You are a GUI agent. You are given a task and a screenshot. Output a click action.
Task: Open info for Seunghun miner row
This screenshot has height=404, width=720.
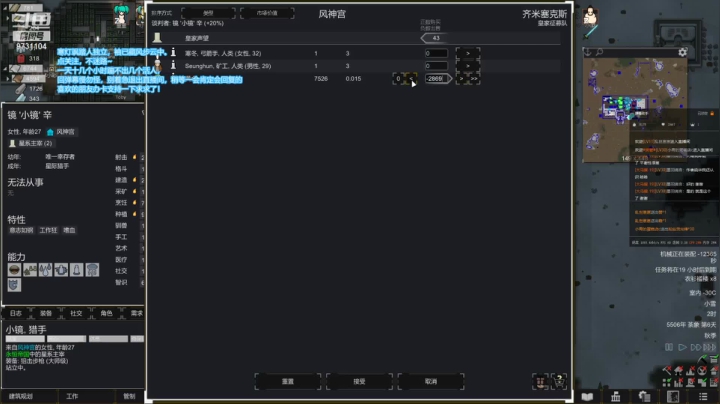(173, 66)
